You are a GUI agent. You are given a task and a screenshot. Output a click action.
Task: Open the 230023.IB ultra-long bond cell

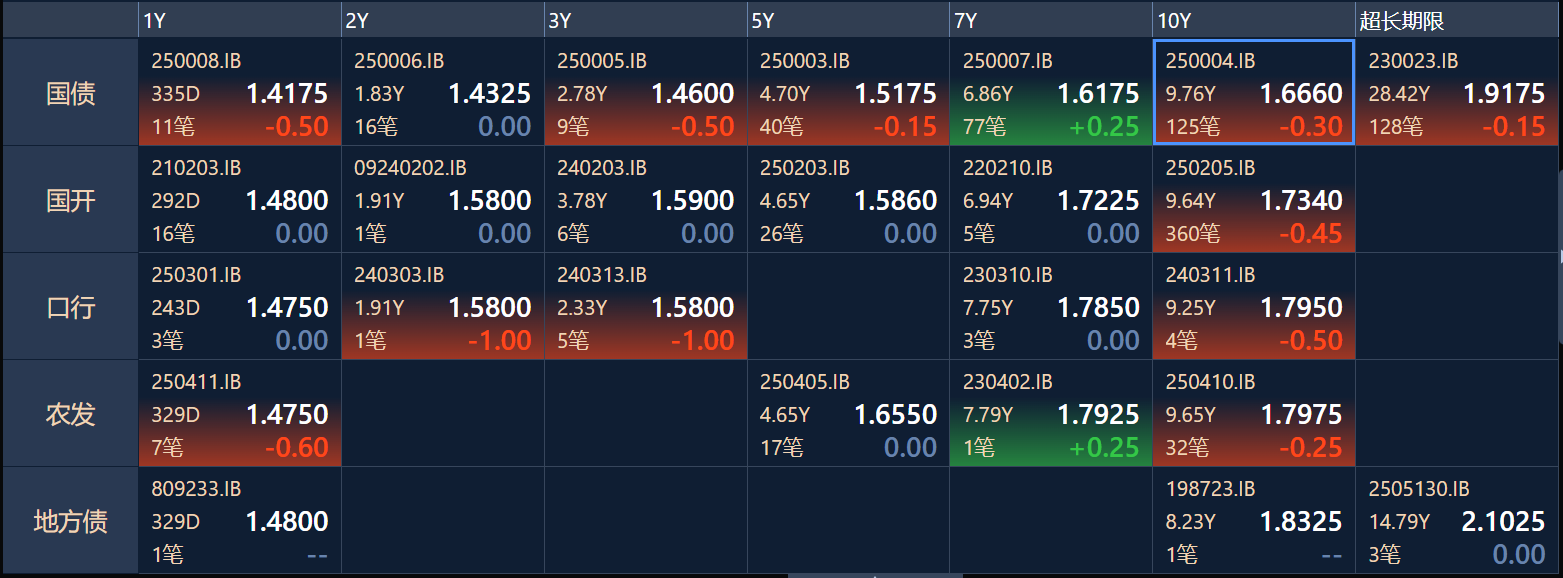click(x=1457, y=93)
